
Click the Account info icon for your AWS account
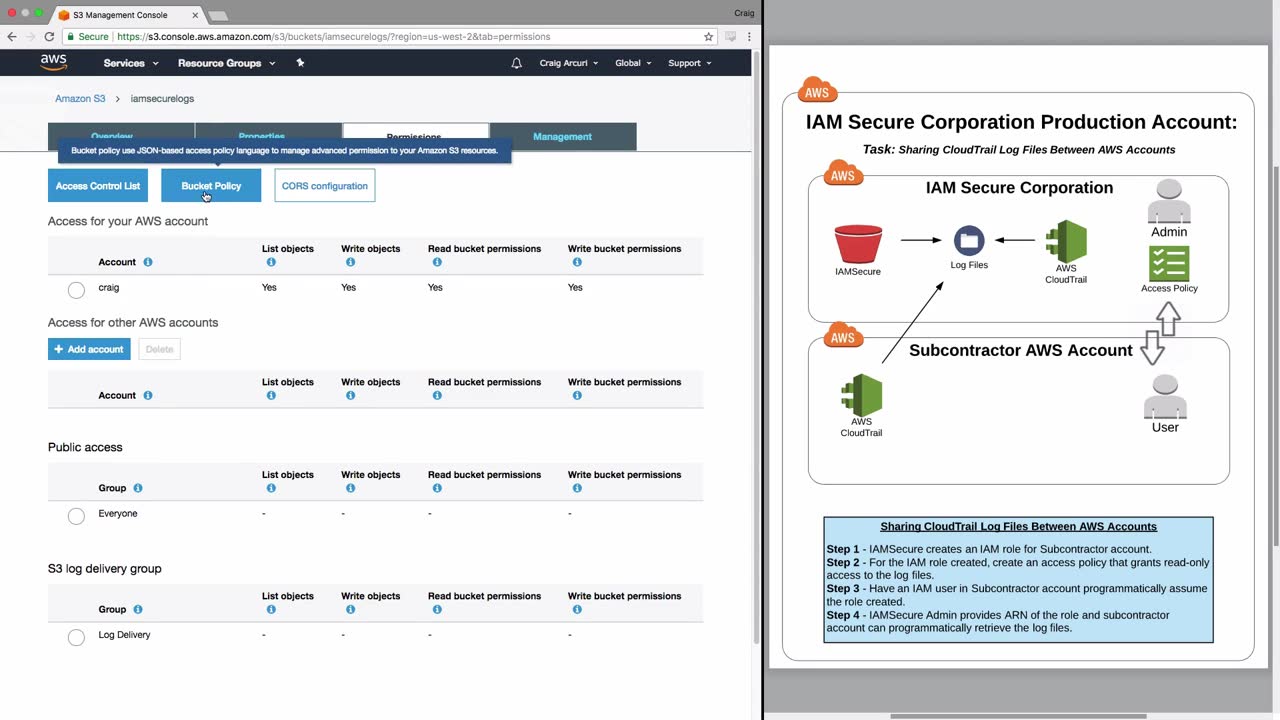(148, 262)
